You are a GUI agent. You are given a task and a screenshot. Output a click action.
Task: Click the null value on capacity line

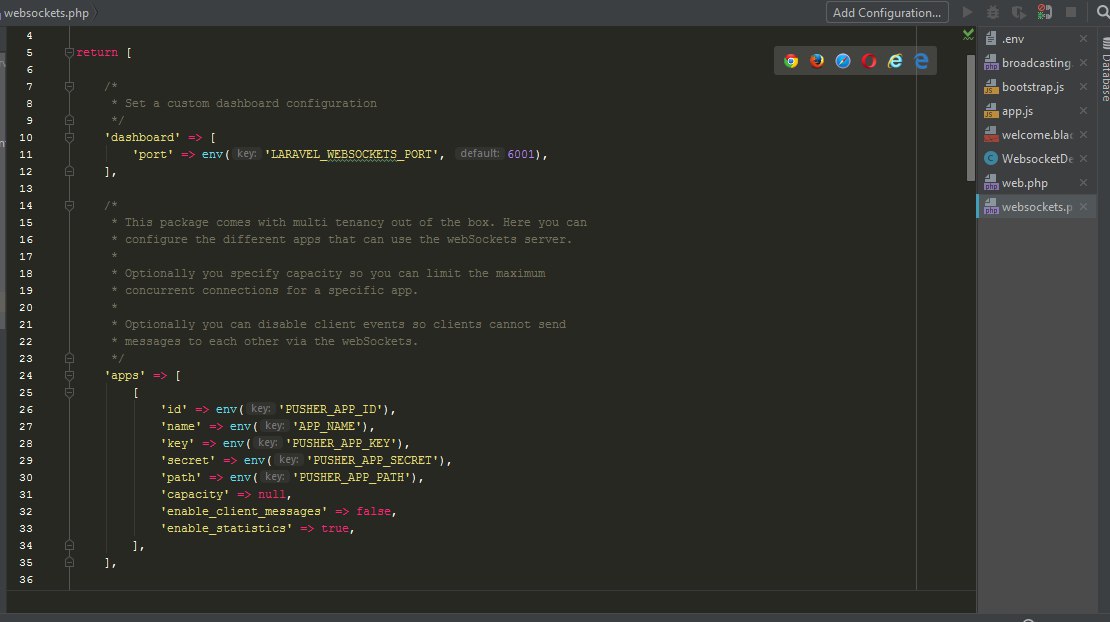272,494
